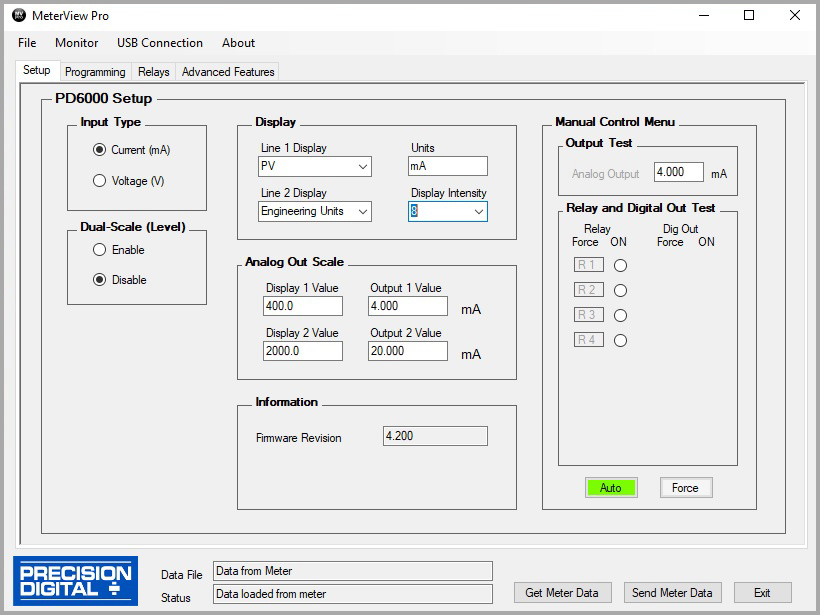Click the MeterView Pro title bar icon
This screenshot has width=820, height=615.
[19, 15]
